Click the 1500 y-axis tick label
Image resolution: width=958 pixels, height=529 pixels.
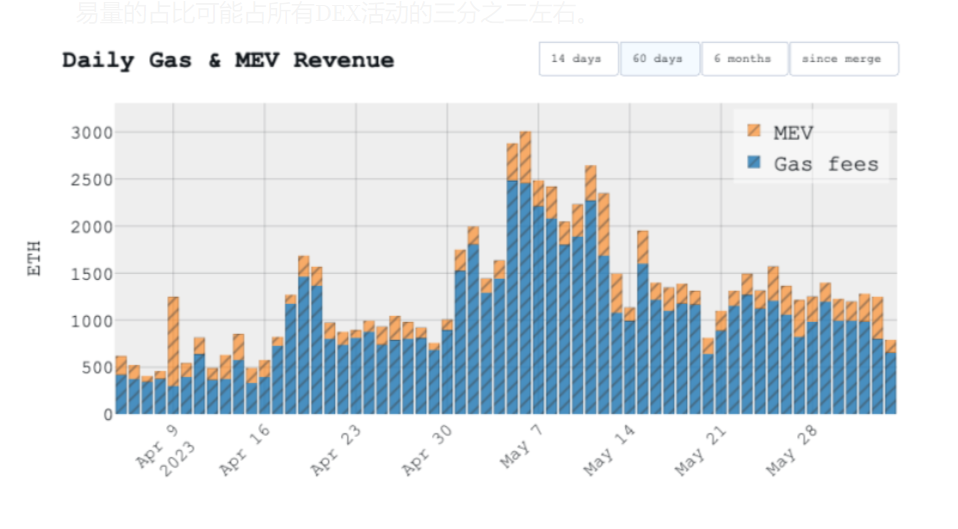click(92, 274)
